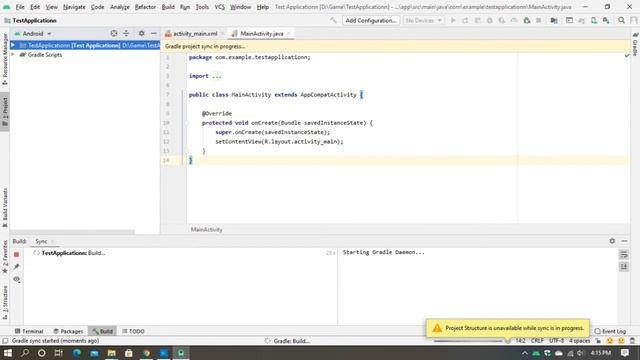Click the green inspection checkmark in editor
Screen dimensions: 640x360
click(x=627, y=56)
